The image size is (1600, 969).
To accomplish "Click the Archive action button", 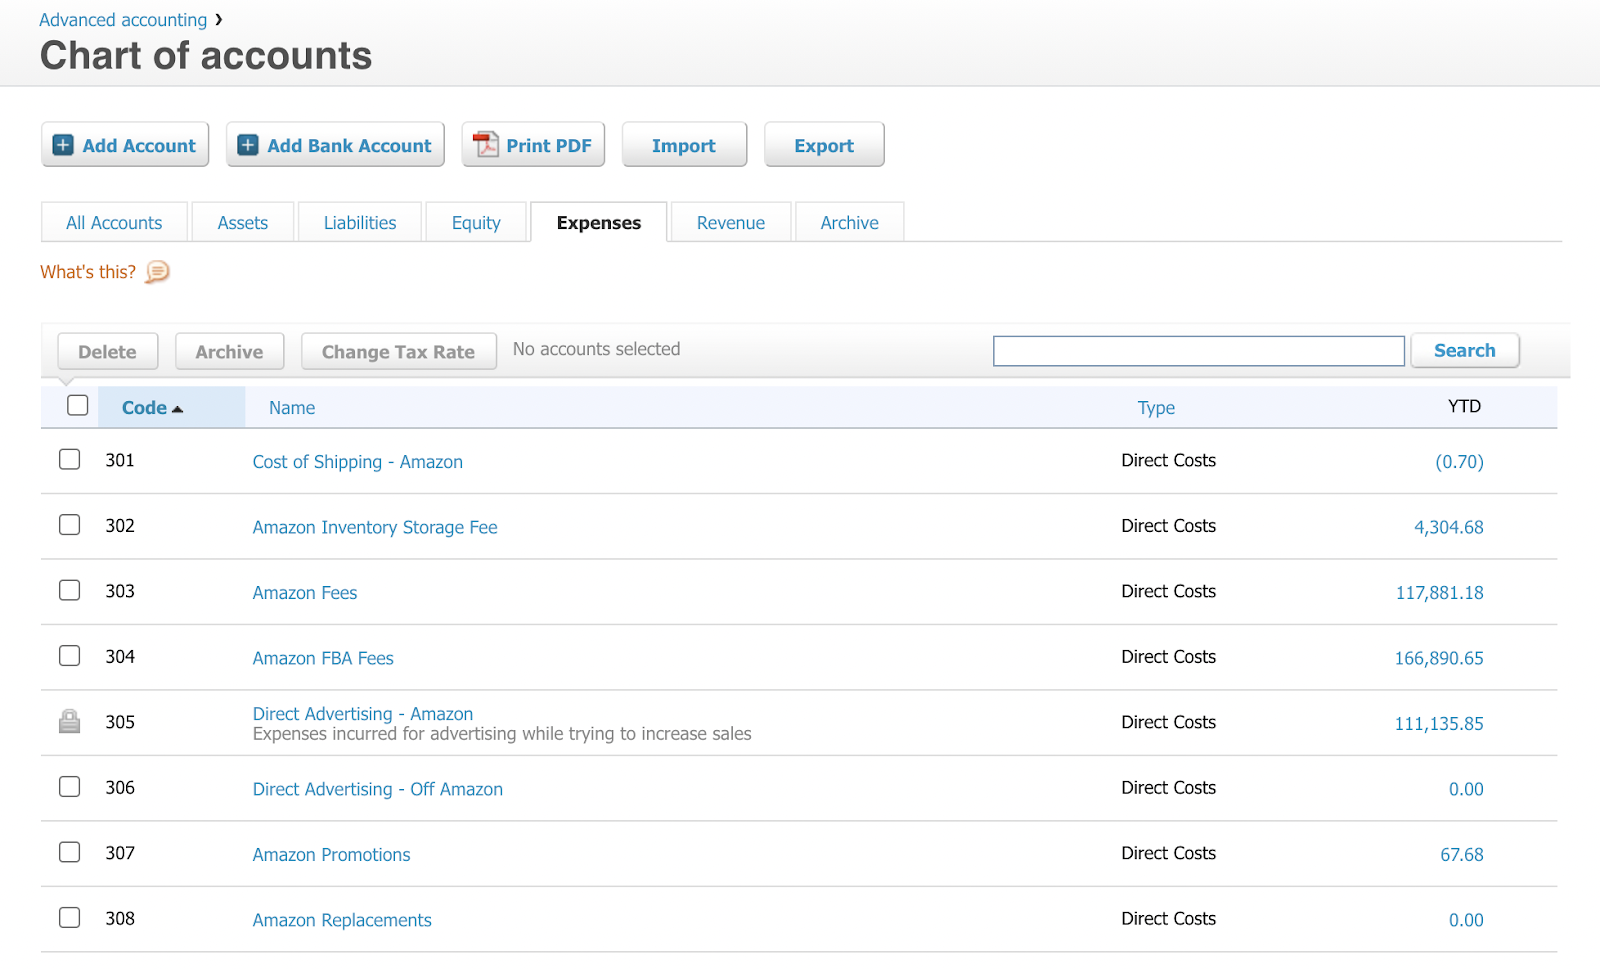I will coord(230,352).
